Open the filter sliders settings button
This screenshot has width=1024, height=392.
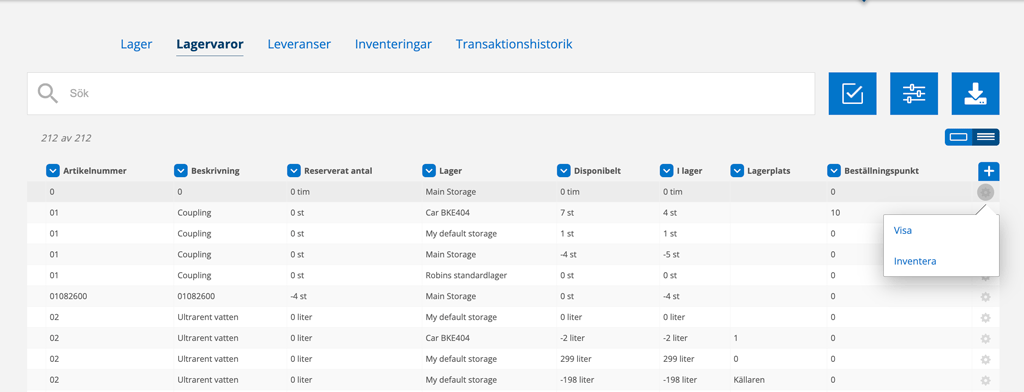tap(914, 93)
